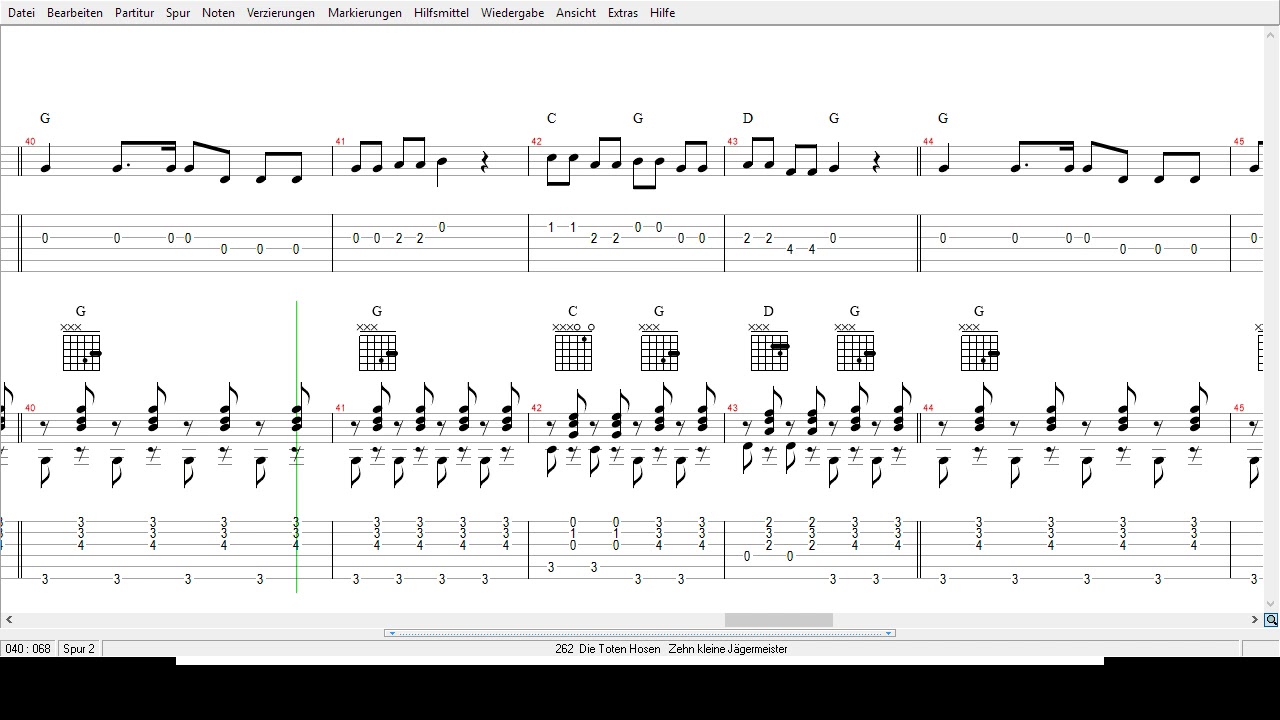The image size is (1280, 720).
Task: Open the Hilfsmittel menu
Action: 441,13
